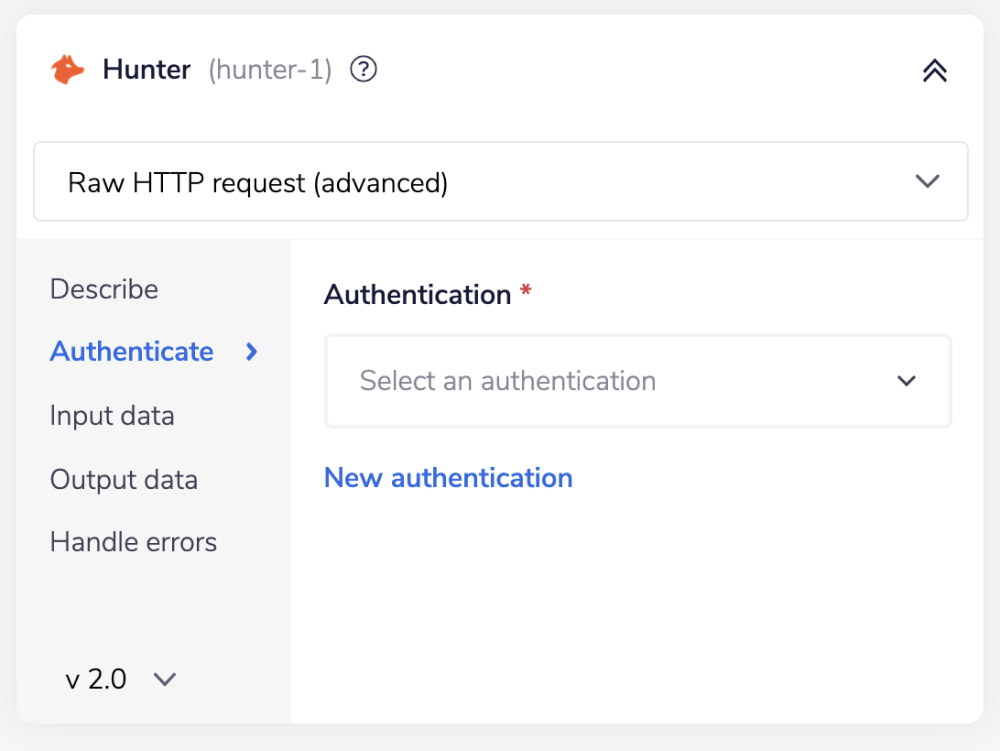Select the Authenticate sidebar item
Viewport: 1000px width, 751px height.
pyautogui.click(x=131, y=352)
